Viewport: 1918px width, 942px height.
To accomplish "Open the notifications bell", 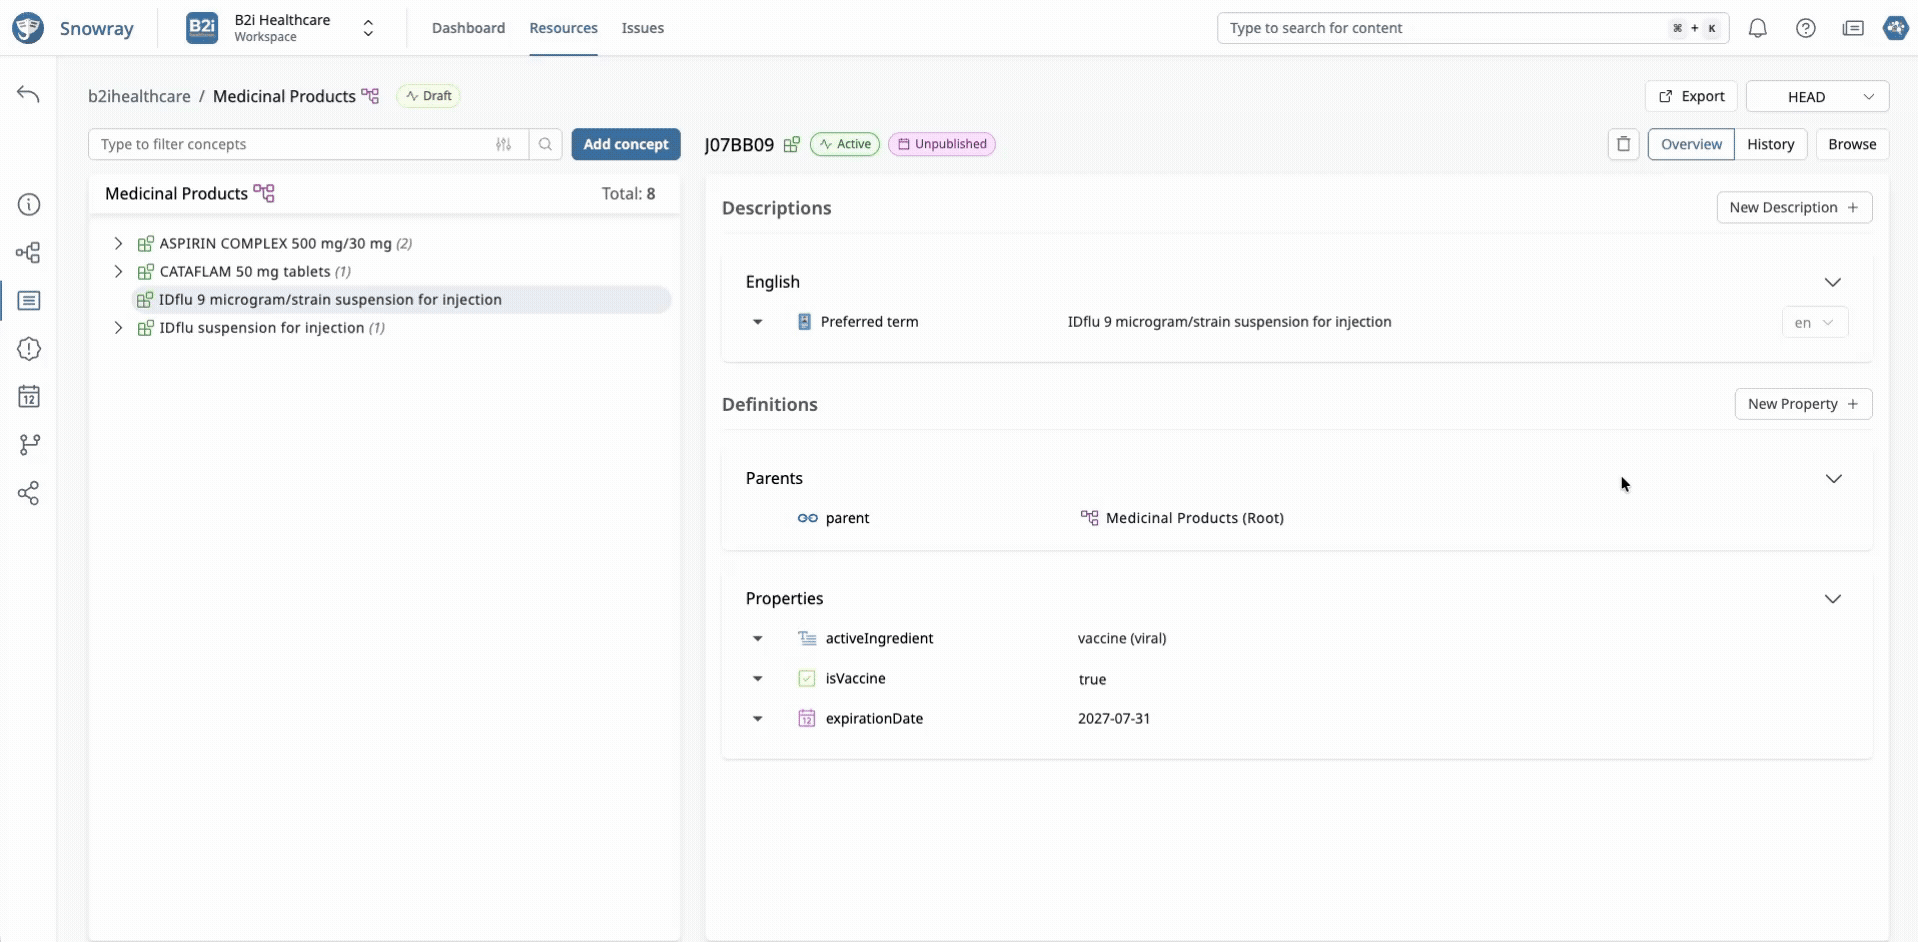I will tap(1757, 28).
